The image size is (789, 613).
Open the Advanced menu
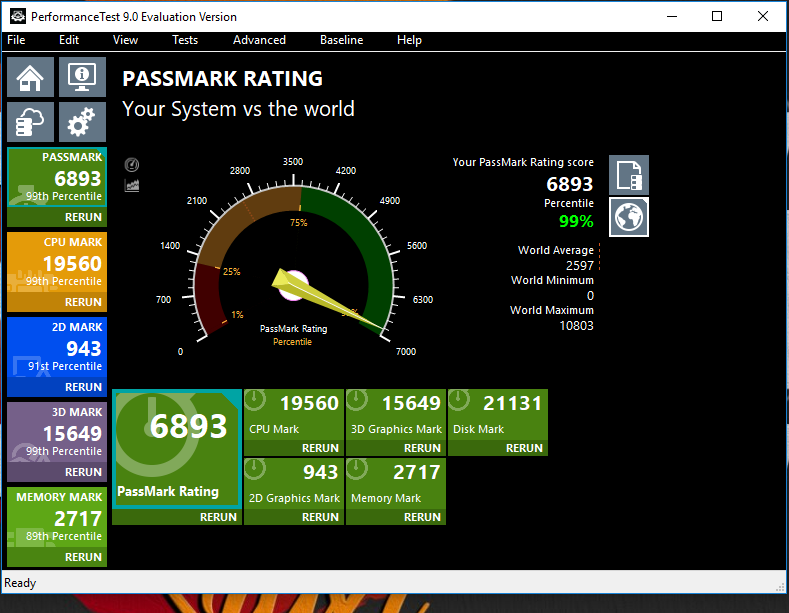tap(259, 40)
